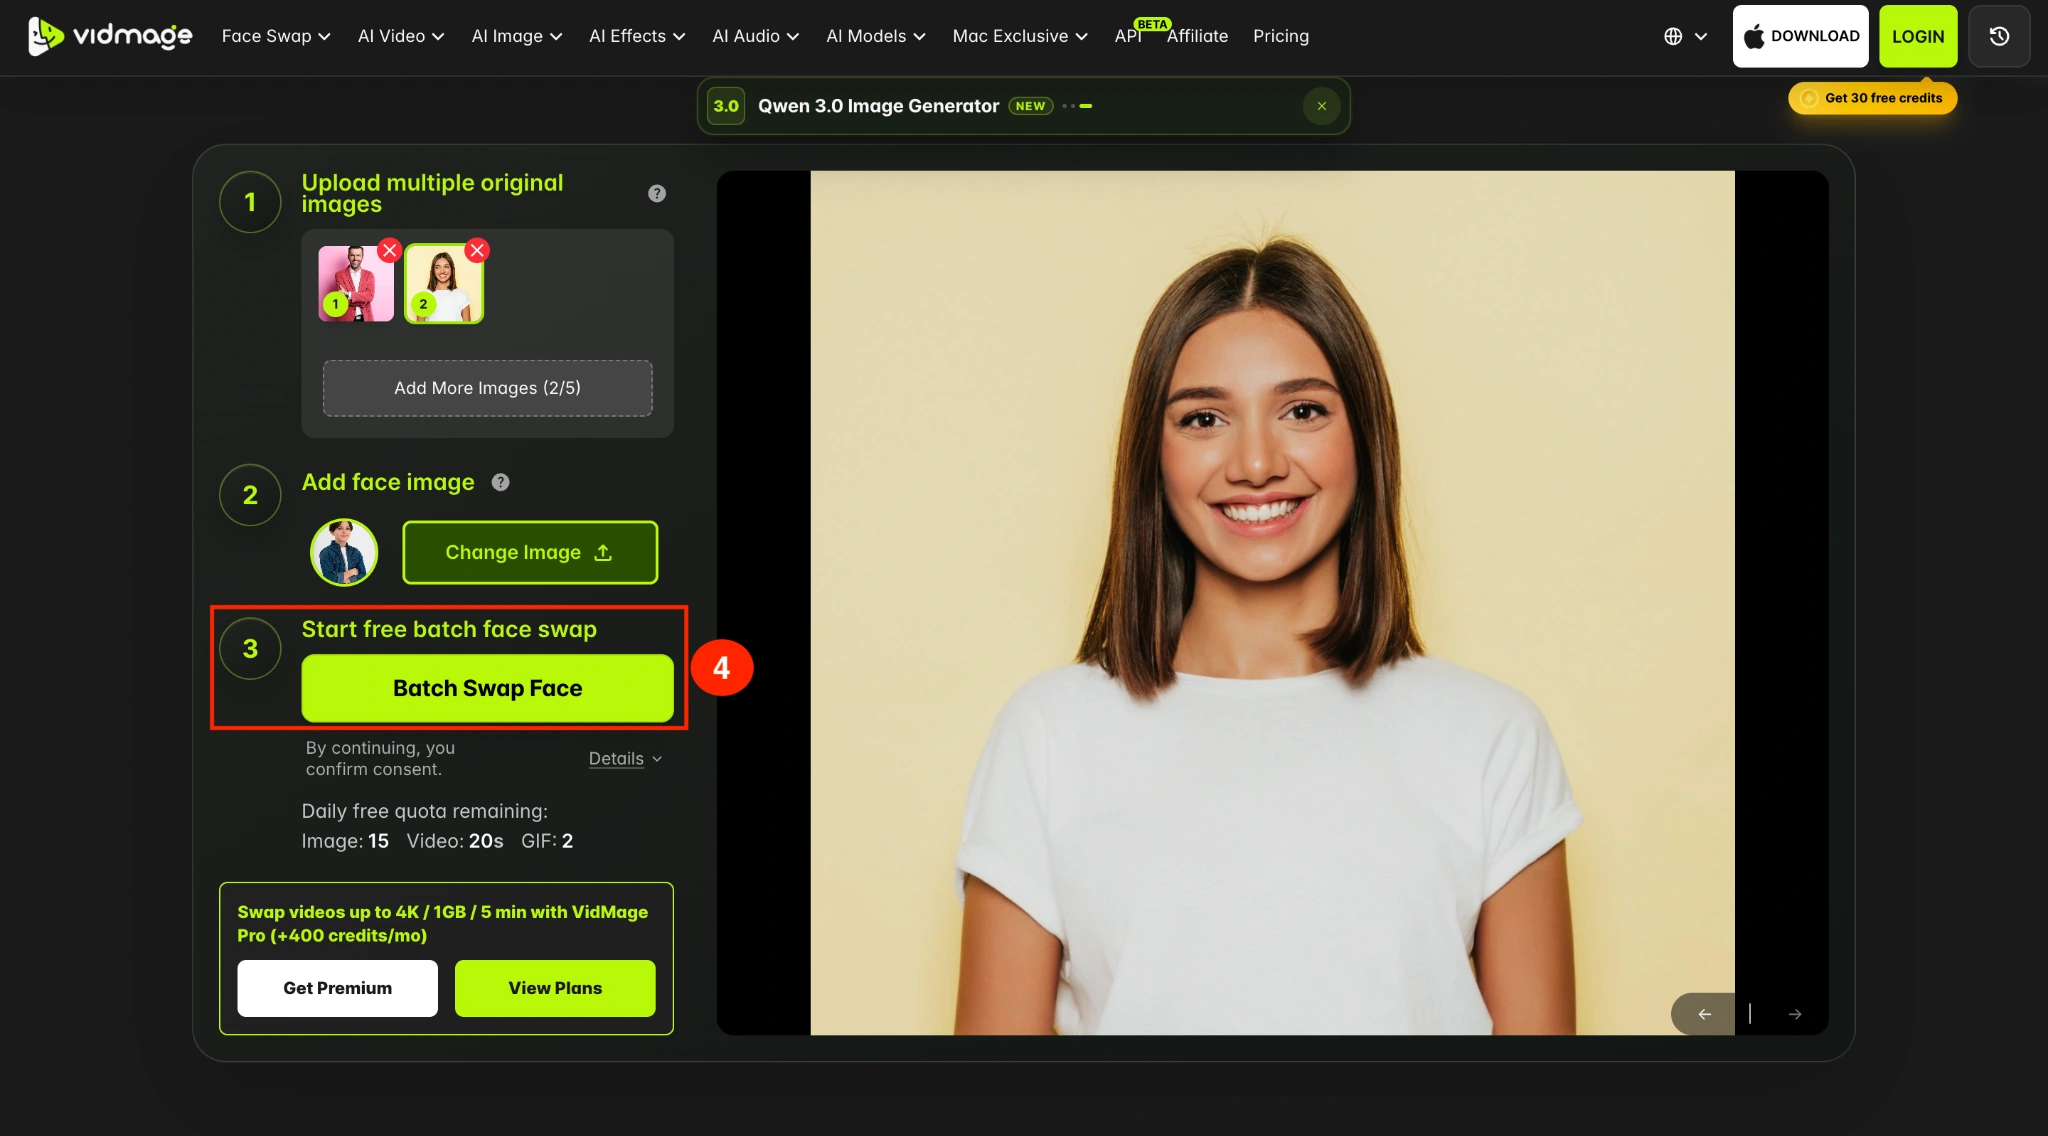Click the Download button

(1800, 36)
